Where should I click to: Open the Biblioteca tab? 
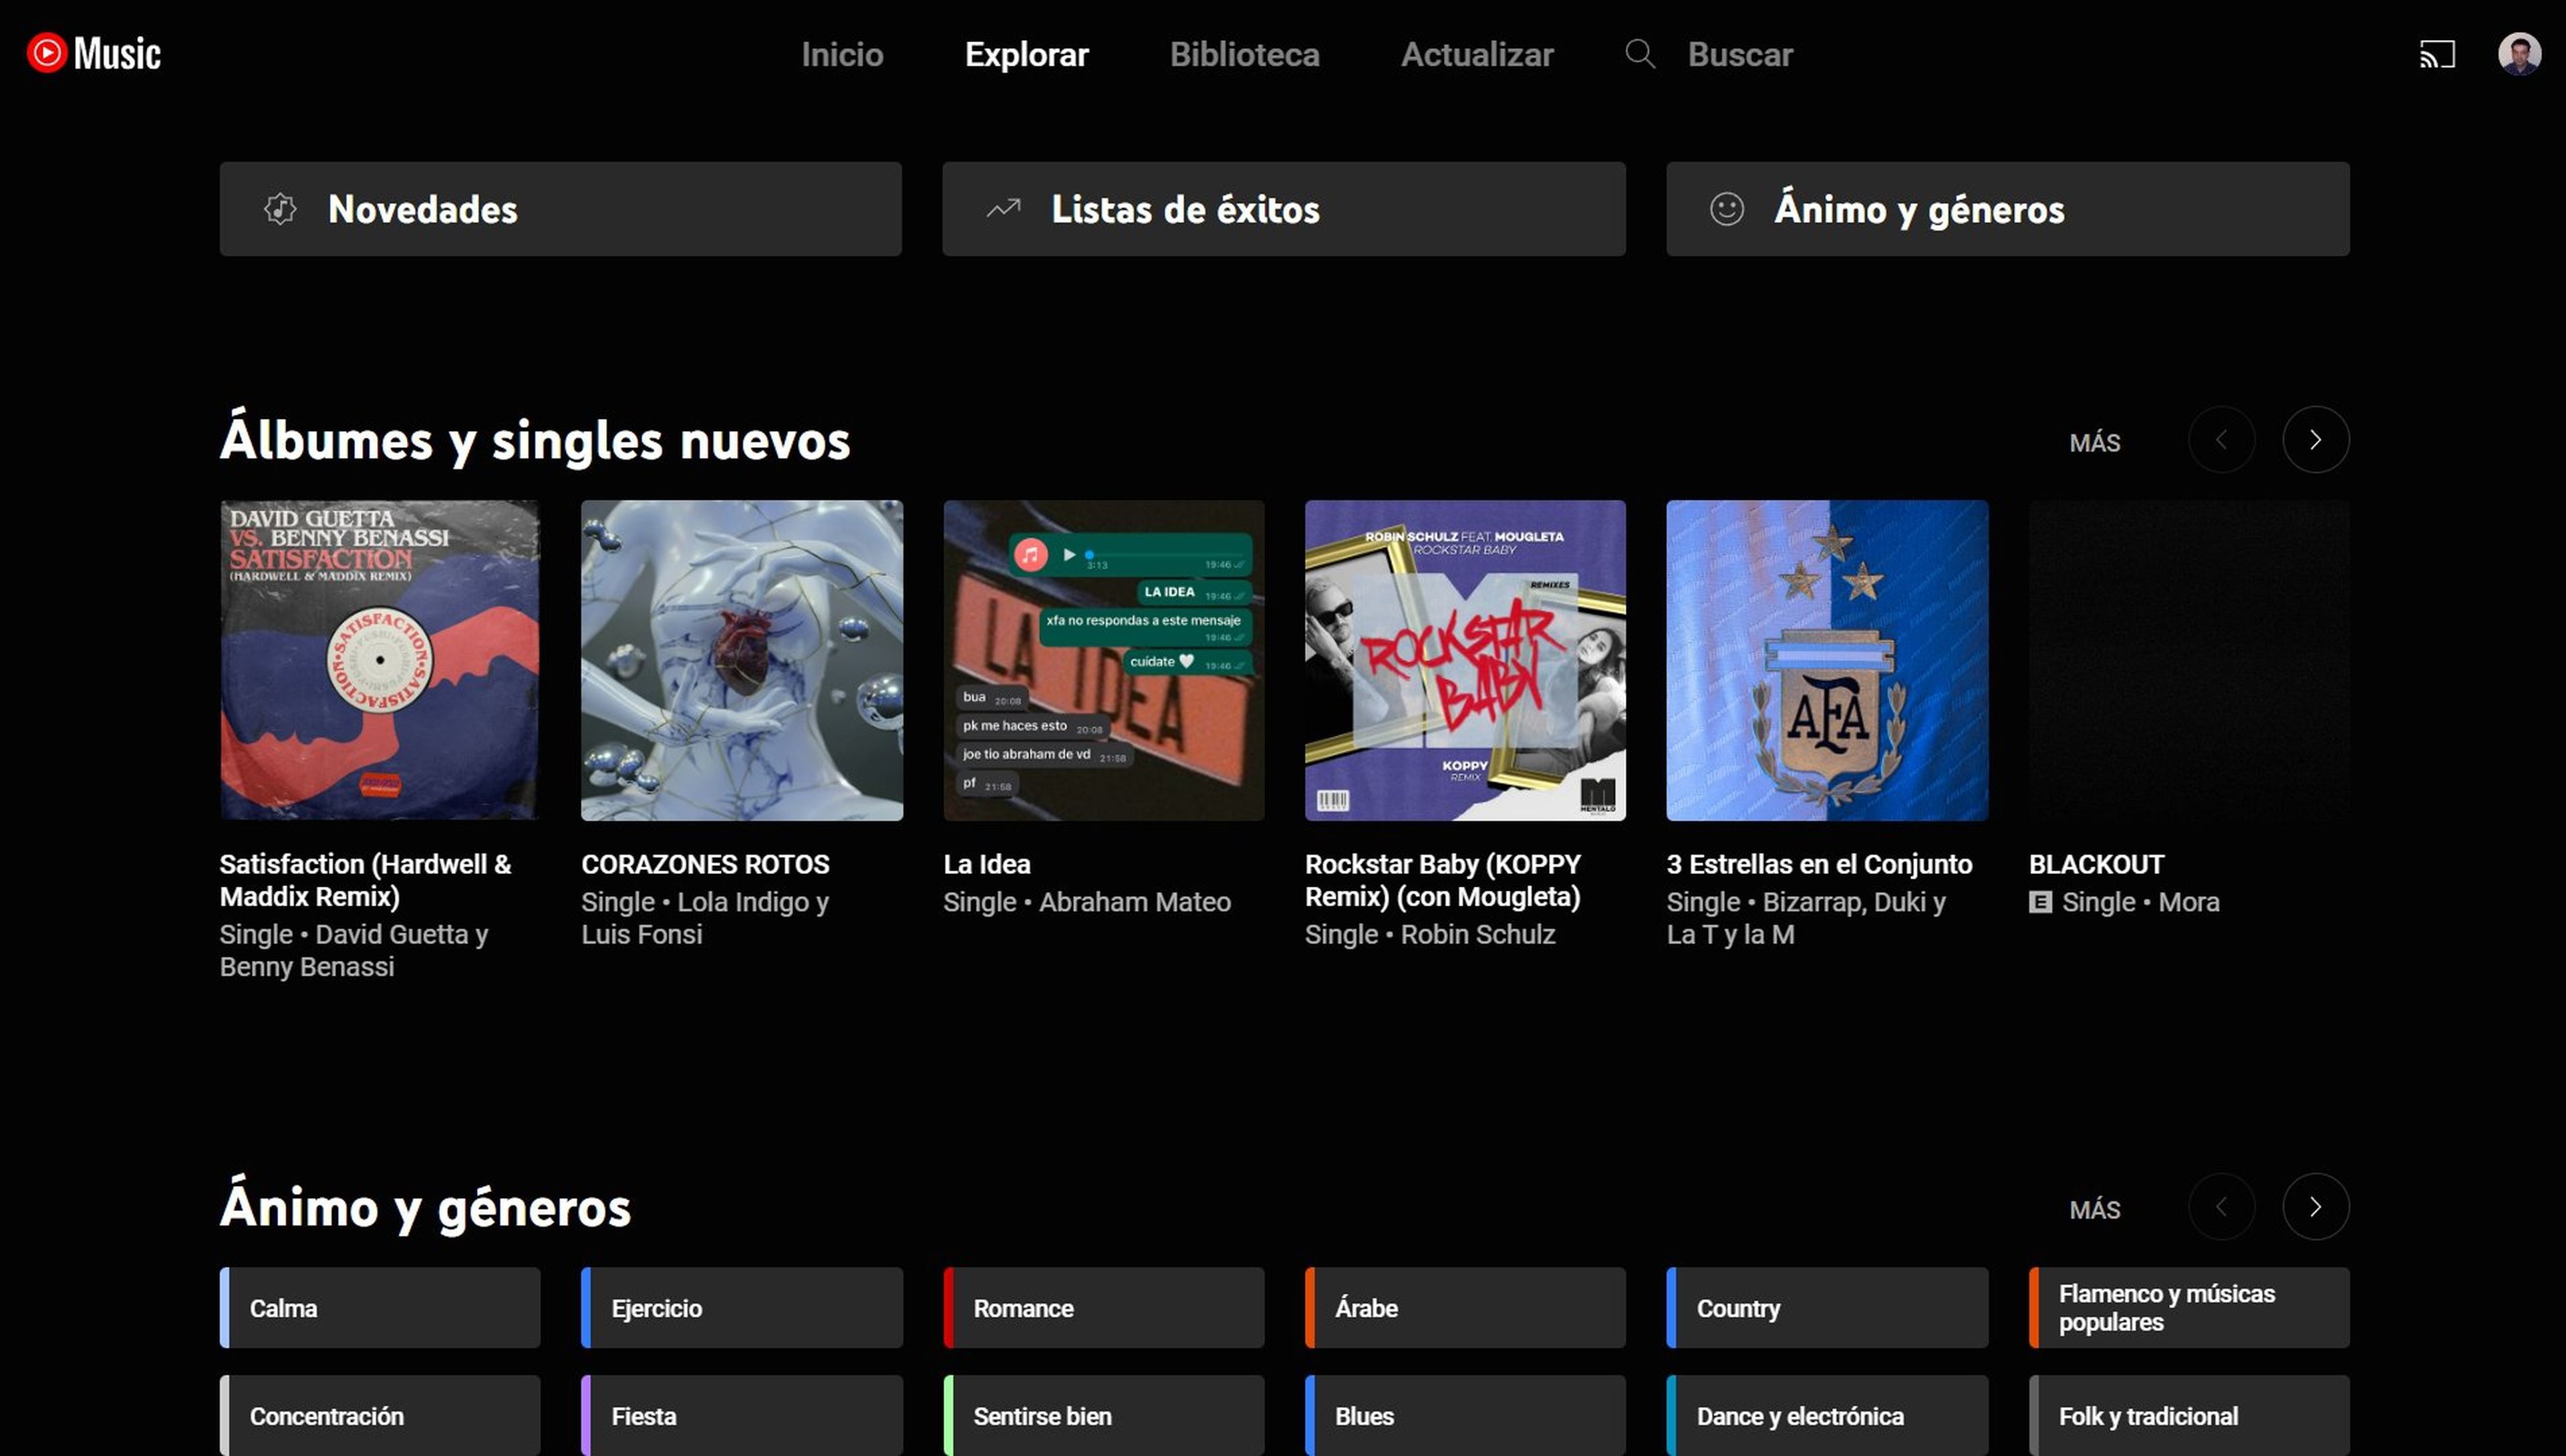click(1244, 54)
